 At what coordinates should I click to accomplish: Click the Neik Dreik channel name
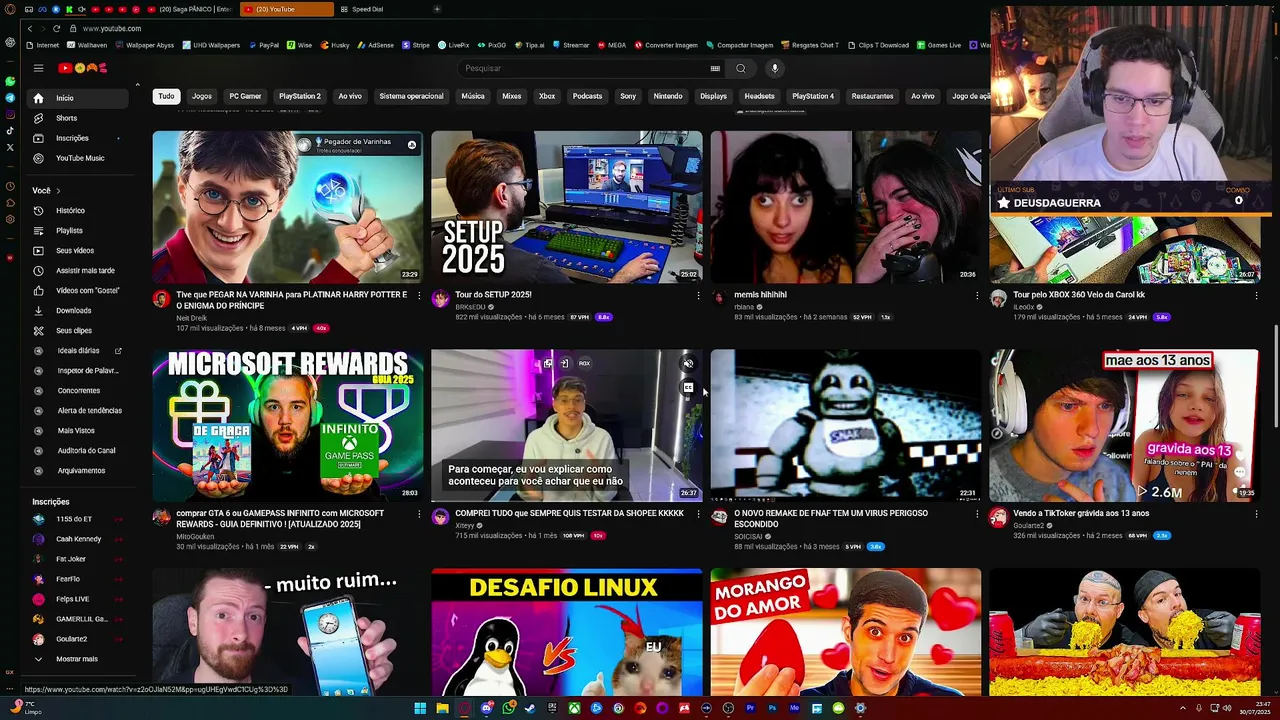pyautogui.click(x=191, y=318)
